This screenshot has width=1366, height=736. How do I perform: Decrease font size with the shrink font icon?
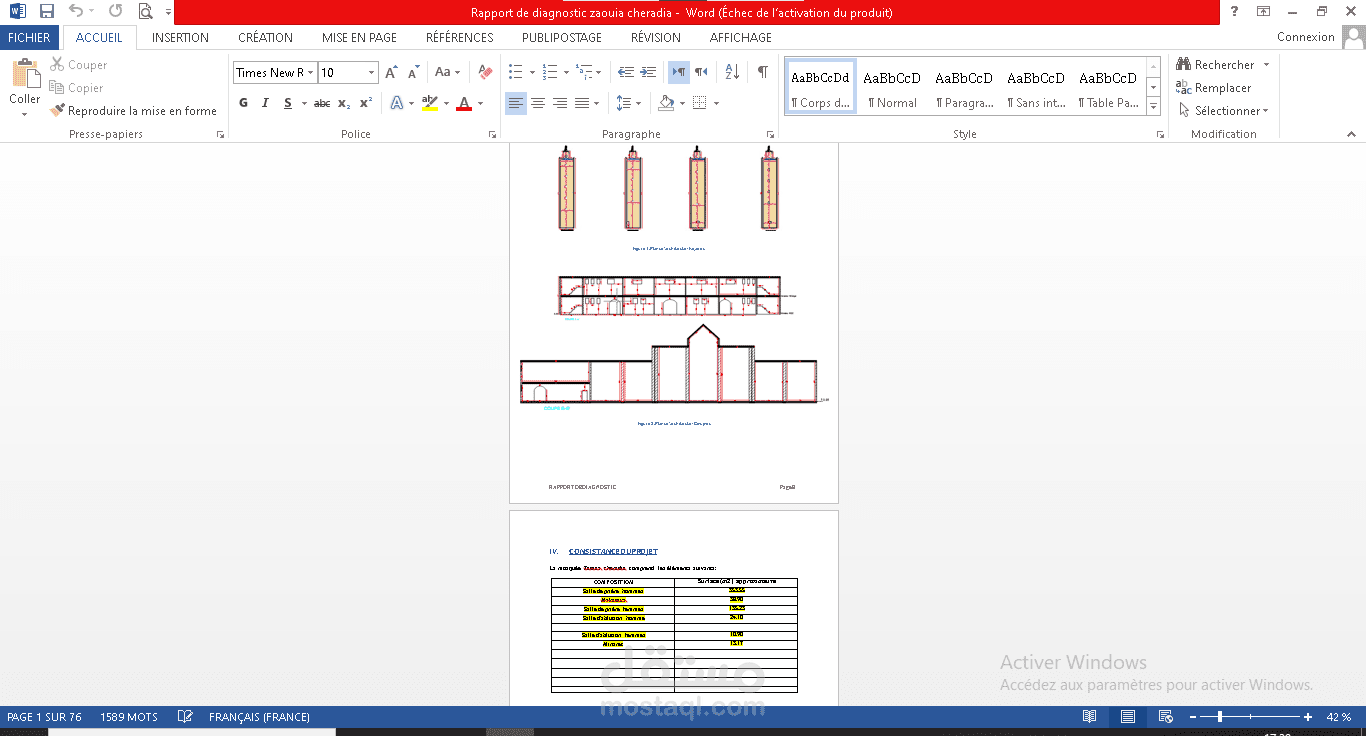[x=414, y=73]
